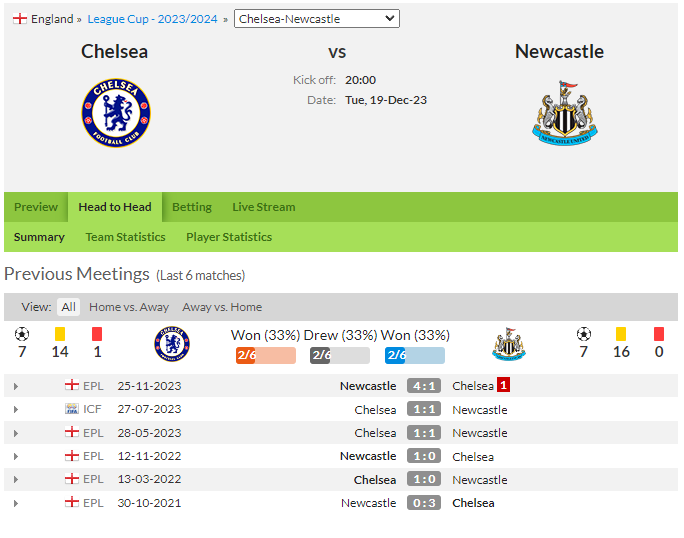Viewport: 684px width, 538px height.
Task: Click the orange 2/6 Chelsea wins bar
Action: (x=266, y=355)
